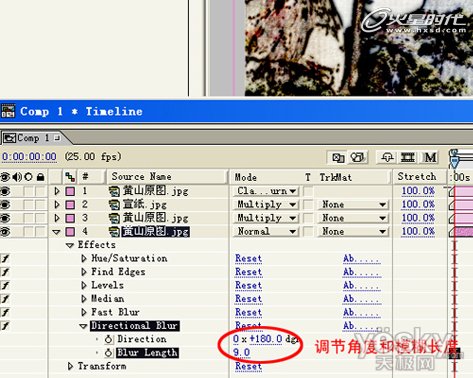Expand the Hue/Saturation effect
The width and height of the screenshot is (473, 378).
coord(84,258)
